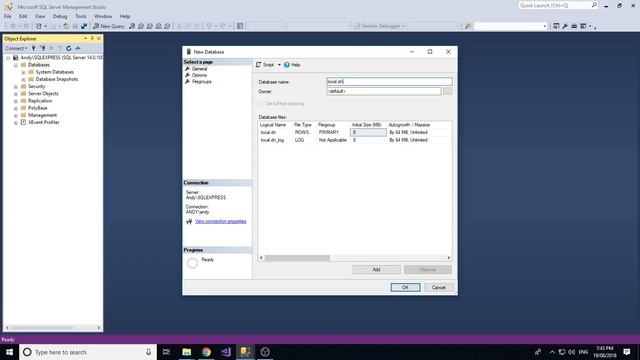This screenshot has height=360, width=640.
Task: Expand the System Databases node
Action: (23, 72)
